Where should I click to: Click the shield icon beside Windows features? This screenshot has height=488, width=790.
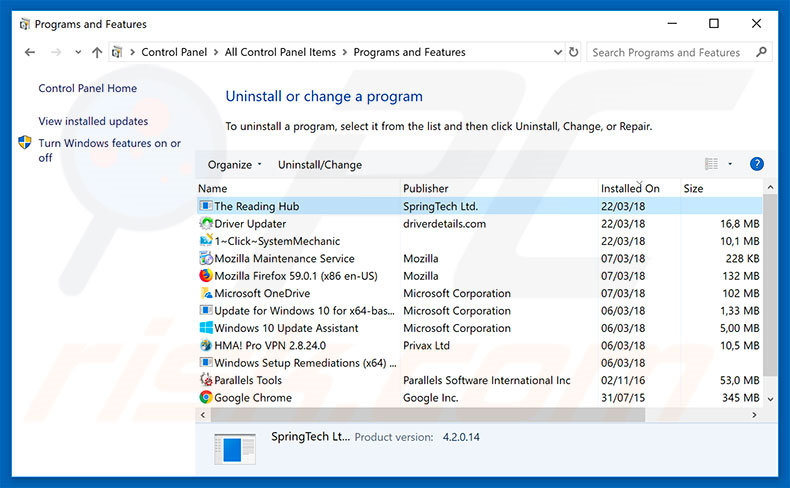pos(25,143)
